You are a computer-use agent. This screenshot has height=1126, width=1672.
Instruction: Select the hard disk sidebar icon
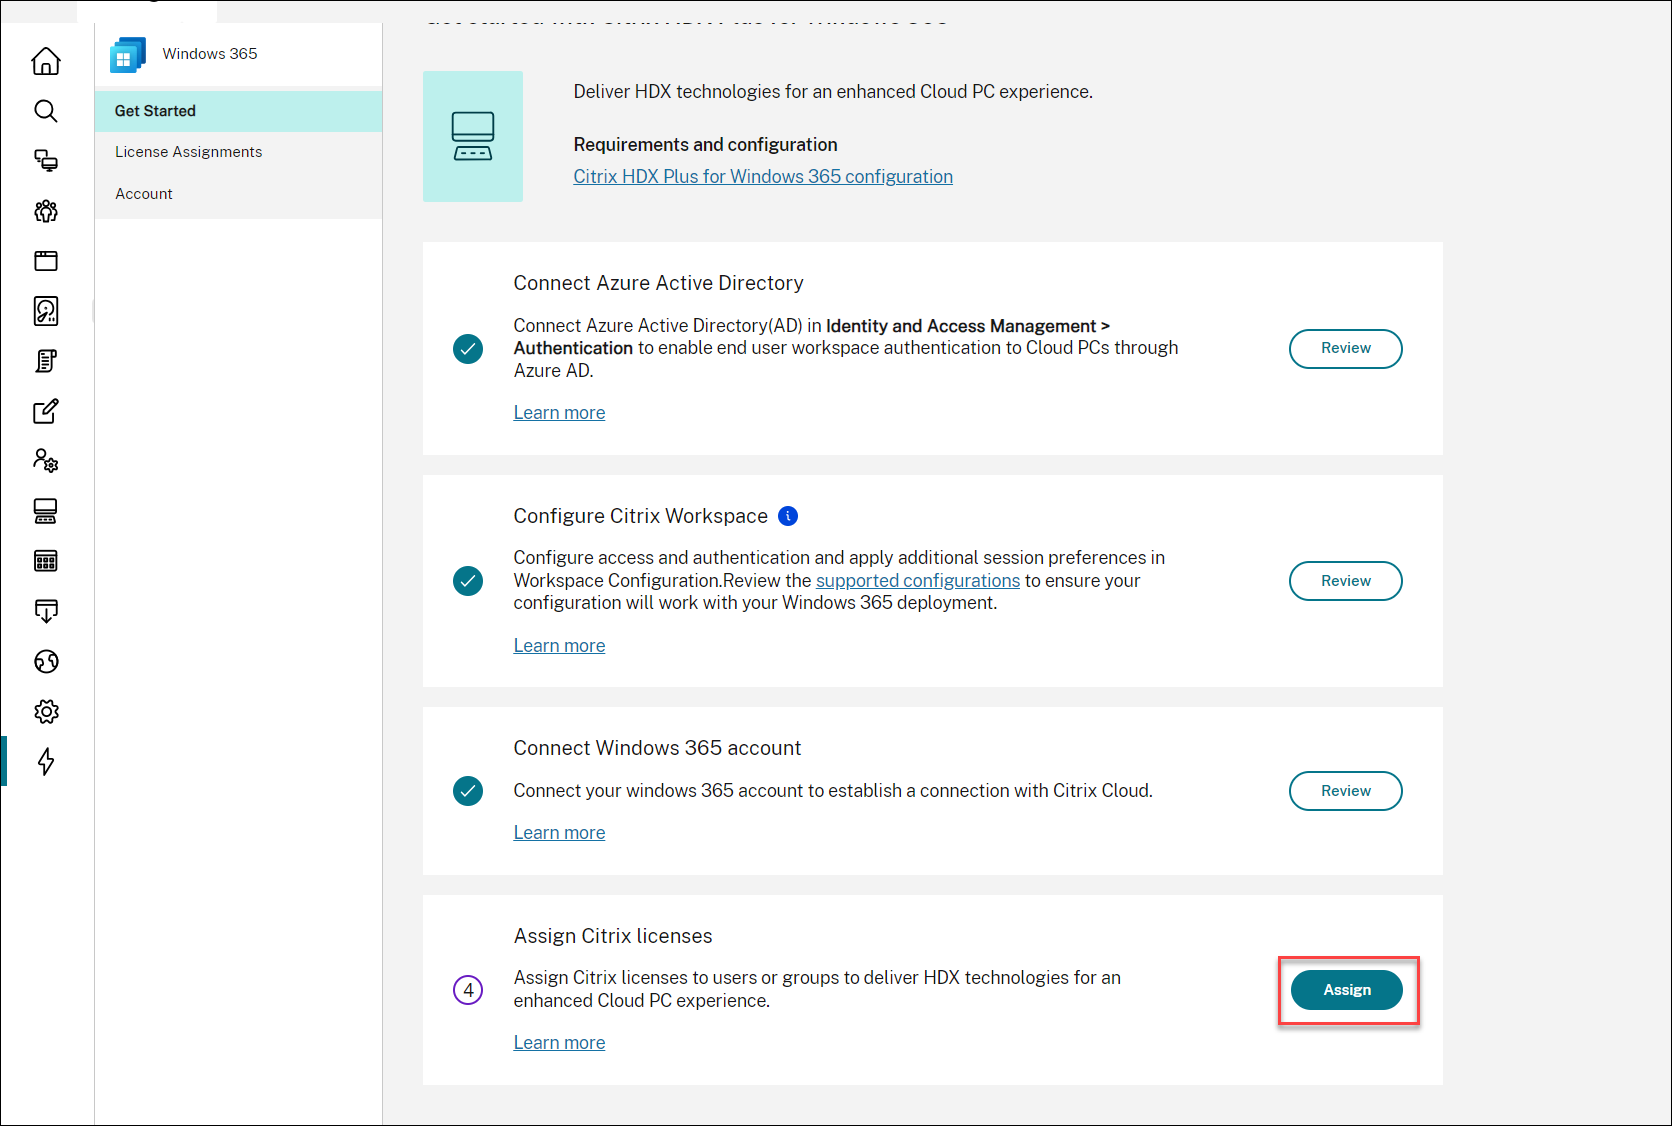pos(46,311)
